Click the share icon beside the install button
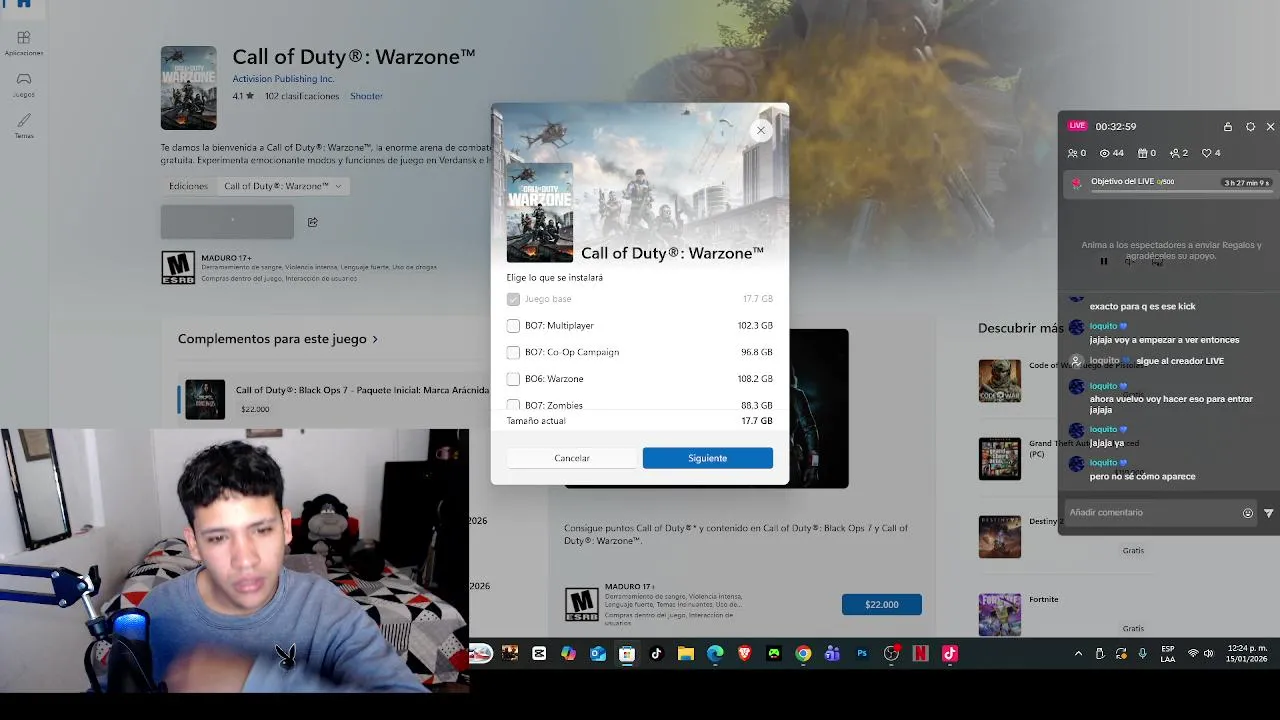This screenshot has height=720, width=1280. click(x=312, y=222)
